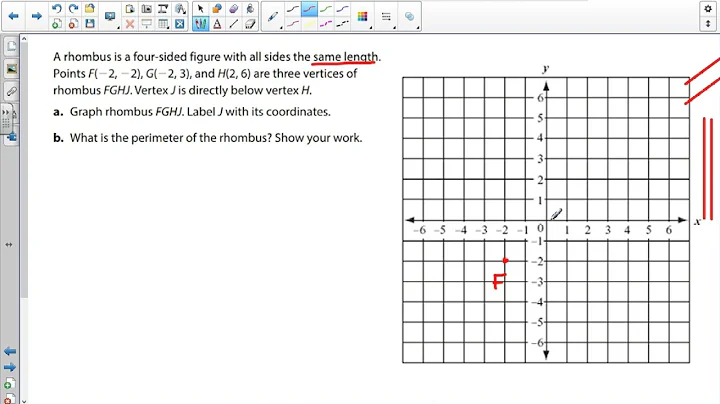The image size is (720, 404).
Task: Expand the side panel with double chevron
Action: tap(6, 112)
